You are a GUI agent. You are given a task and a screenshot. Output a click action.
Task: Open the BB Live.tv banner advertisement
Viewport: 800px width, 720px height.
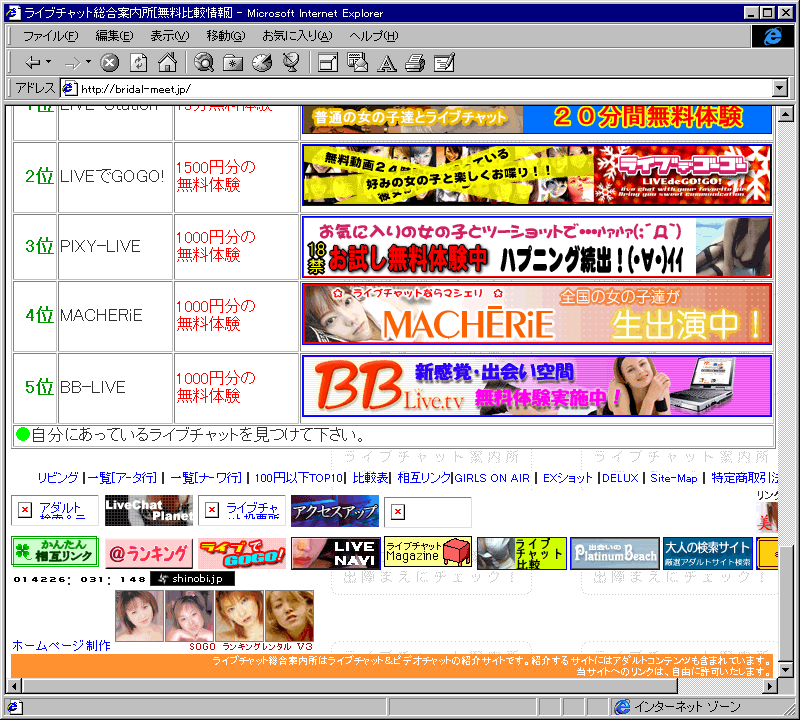tap(537, 386)
